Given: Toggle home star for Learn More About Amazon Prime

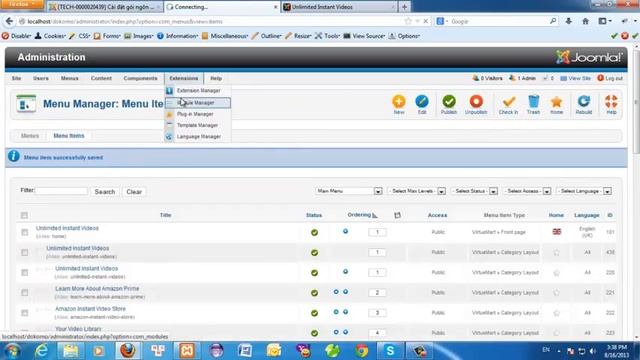Looking at the screenshot, I should tap(556, 293).
